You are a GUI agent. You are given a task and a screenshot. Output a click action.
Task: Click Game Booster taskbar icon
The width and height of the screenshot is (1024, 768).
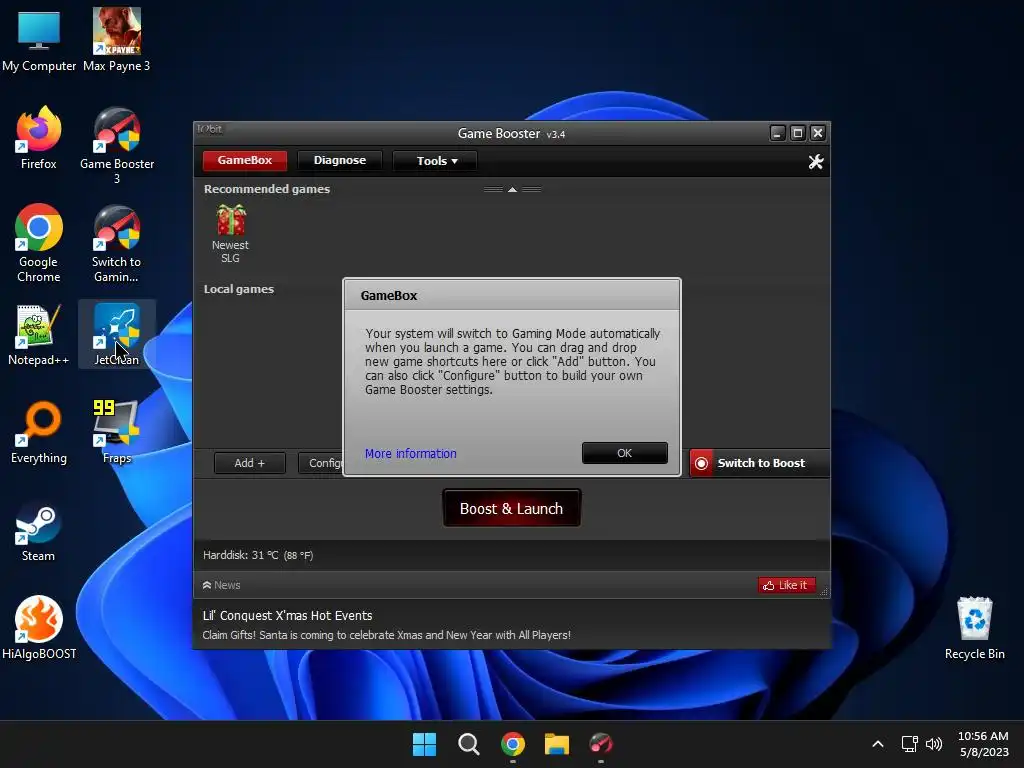click(601, 744)
